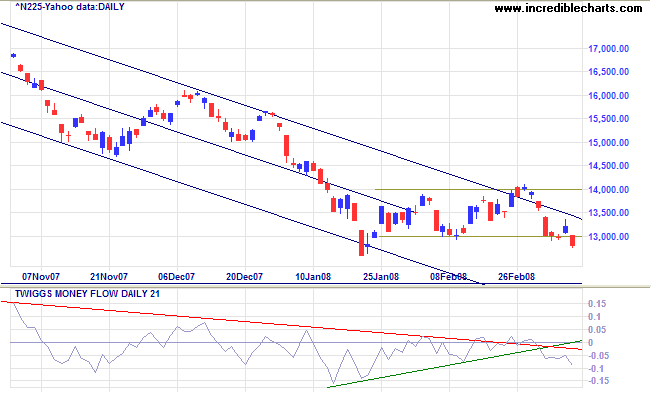651x395 pixels.
Task: Click the -0.15 money flow axis value
Action: point(599,380)
